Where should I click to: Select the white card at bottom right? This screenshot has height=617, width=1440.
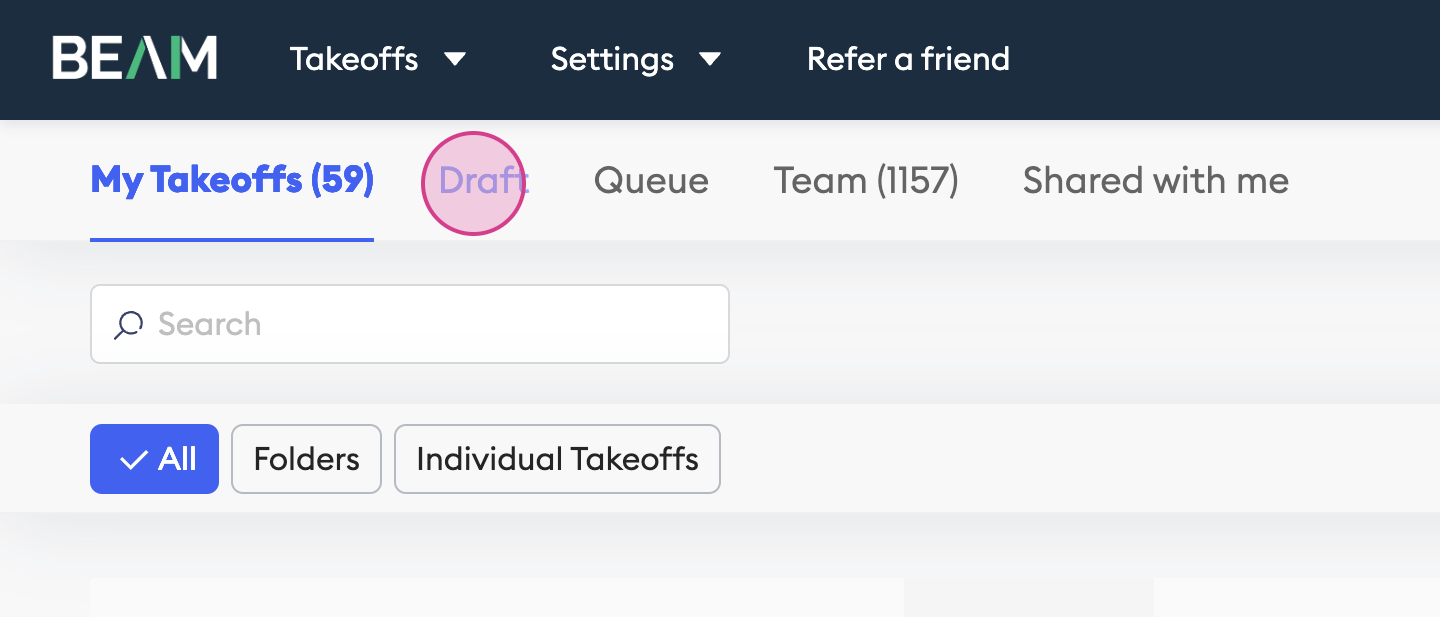[1297, 597]
